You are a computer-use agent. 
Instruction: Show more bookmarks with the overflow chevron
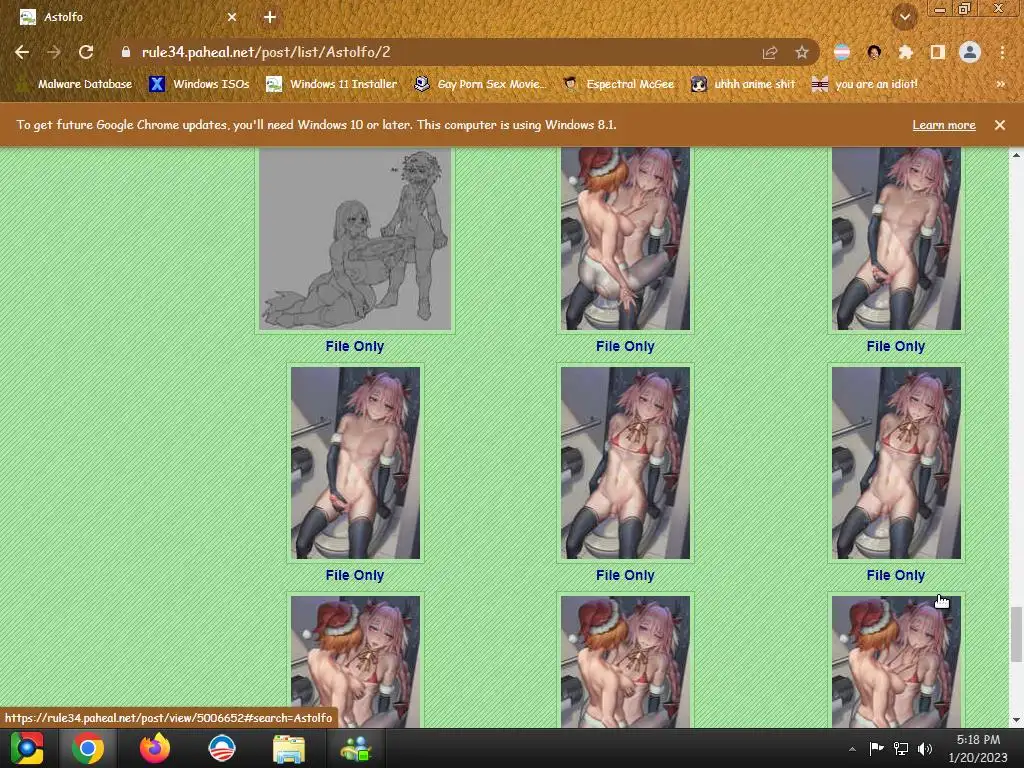click(x=1000, y=84)
